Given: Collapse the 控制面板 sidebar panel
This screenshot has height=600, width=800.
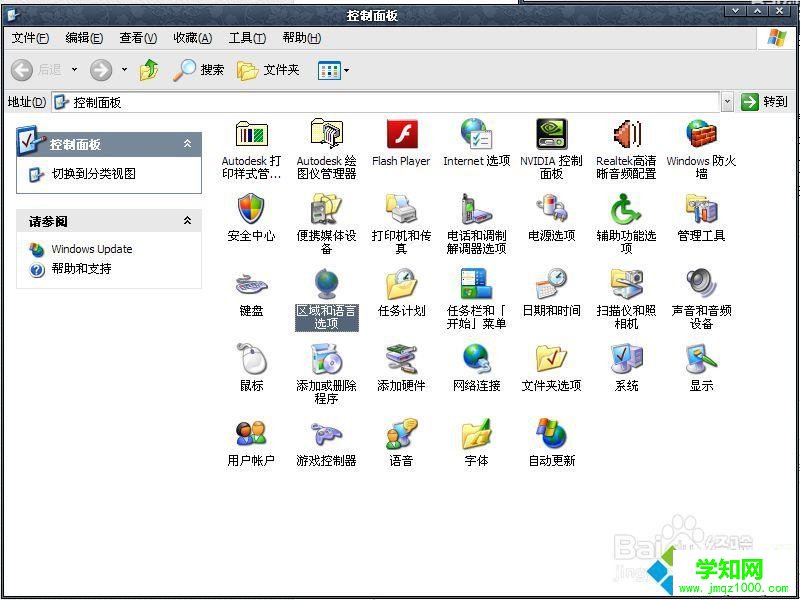Looking at the screenshot, I should [x=188, y=144].
